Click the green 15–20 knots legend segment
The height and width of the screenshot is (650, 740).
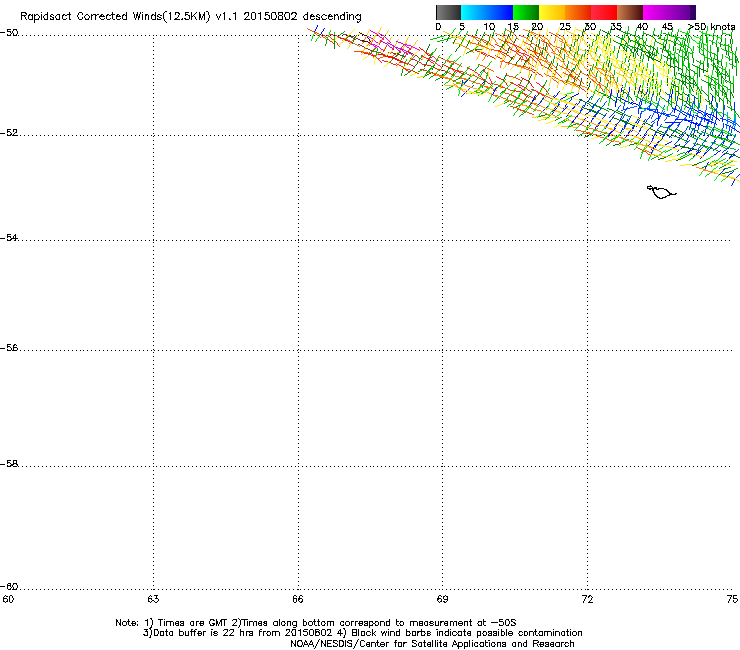tap(526, 12)
